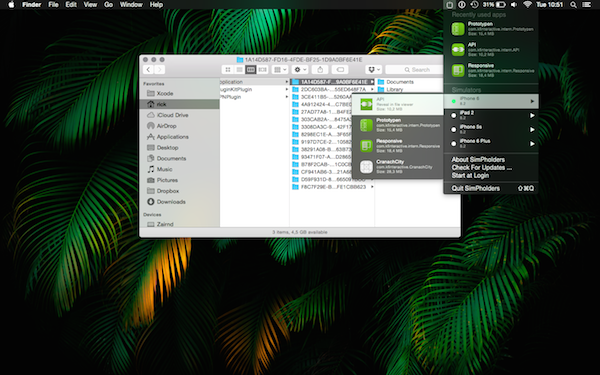This screenshot has width=600, height=375.
Task: Open the SimPholders menu bar icon
Action: (449, 5)
